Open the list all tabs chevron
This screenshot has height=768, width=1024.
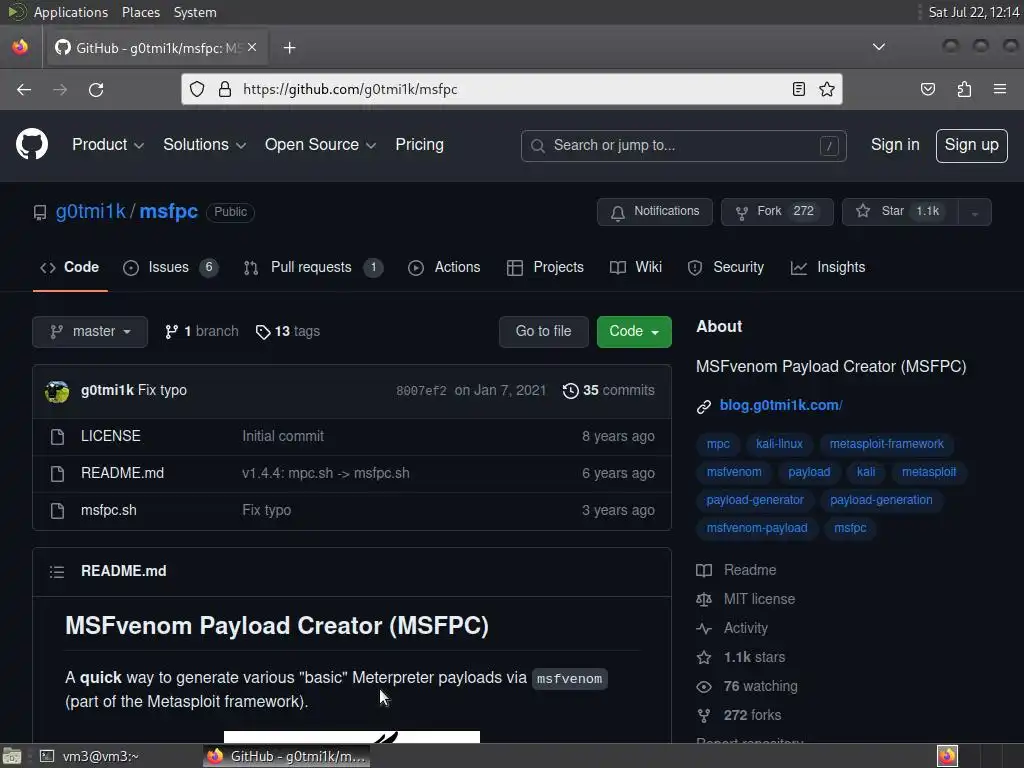click(x=879, y=47)
